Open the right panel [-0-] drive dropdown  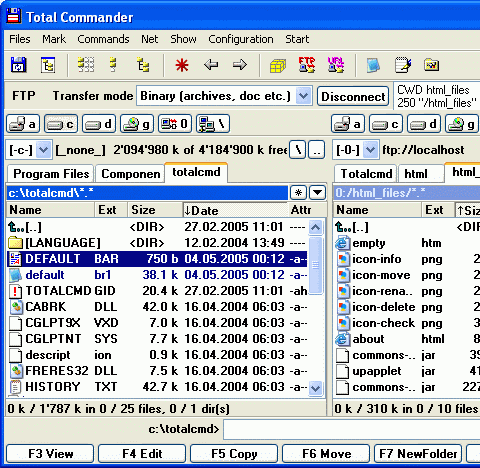pyautogui.click(x=370, y=150)
